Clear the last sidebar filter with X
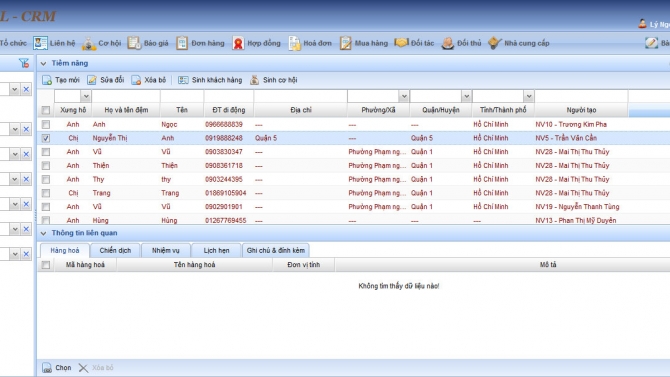Image resolution: width=670 pixels, height=377 pixels. click(26, 254)
